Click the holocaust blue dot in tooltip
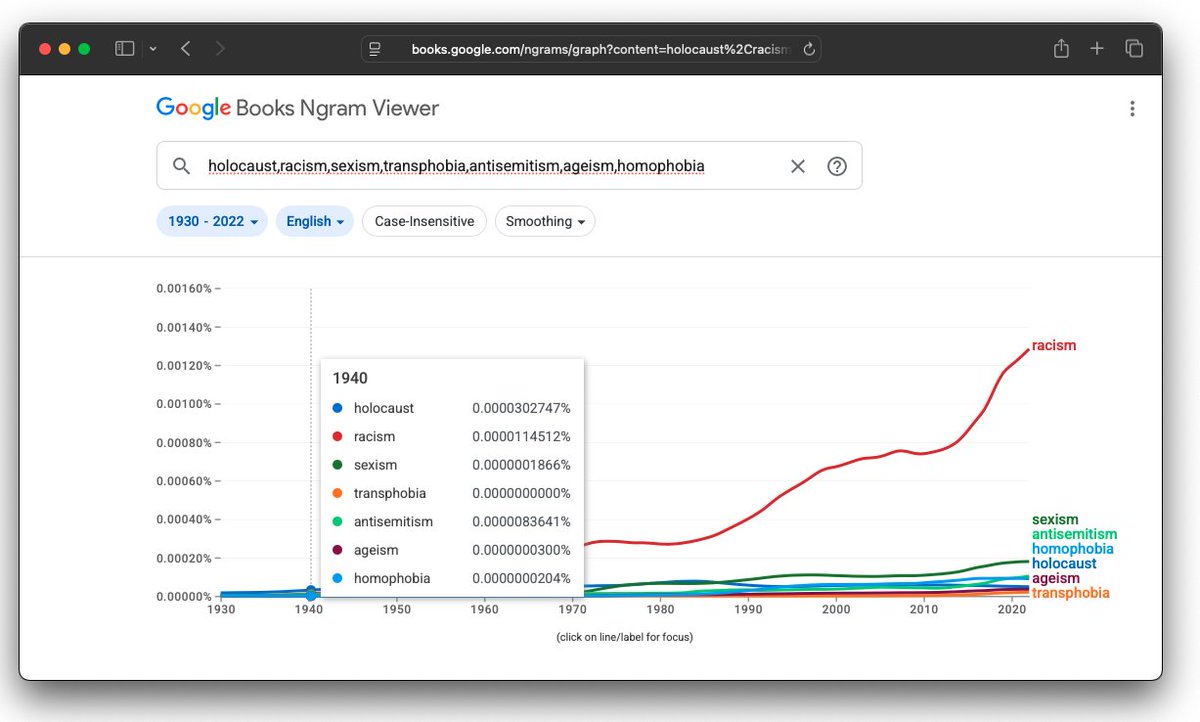The height and width of the screenshot is (722, 1200). pyautogui.click(x=337, y=408)
